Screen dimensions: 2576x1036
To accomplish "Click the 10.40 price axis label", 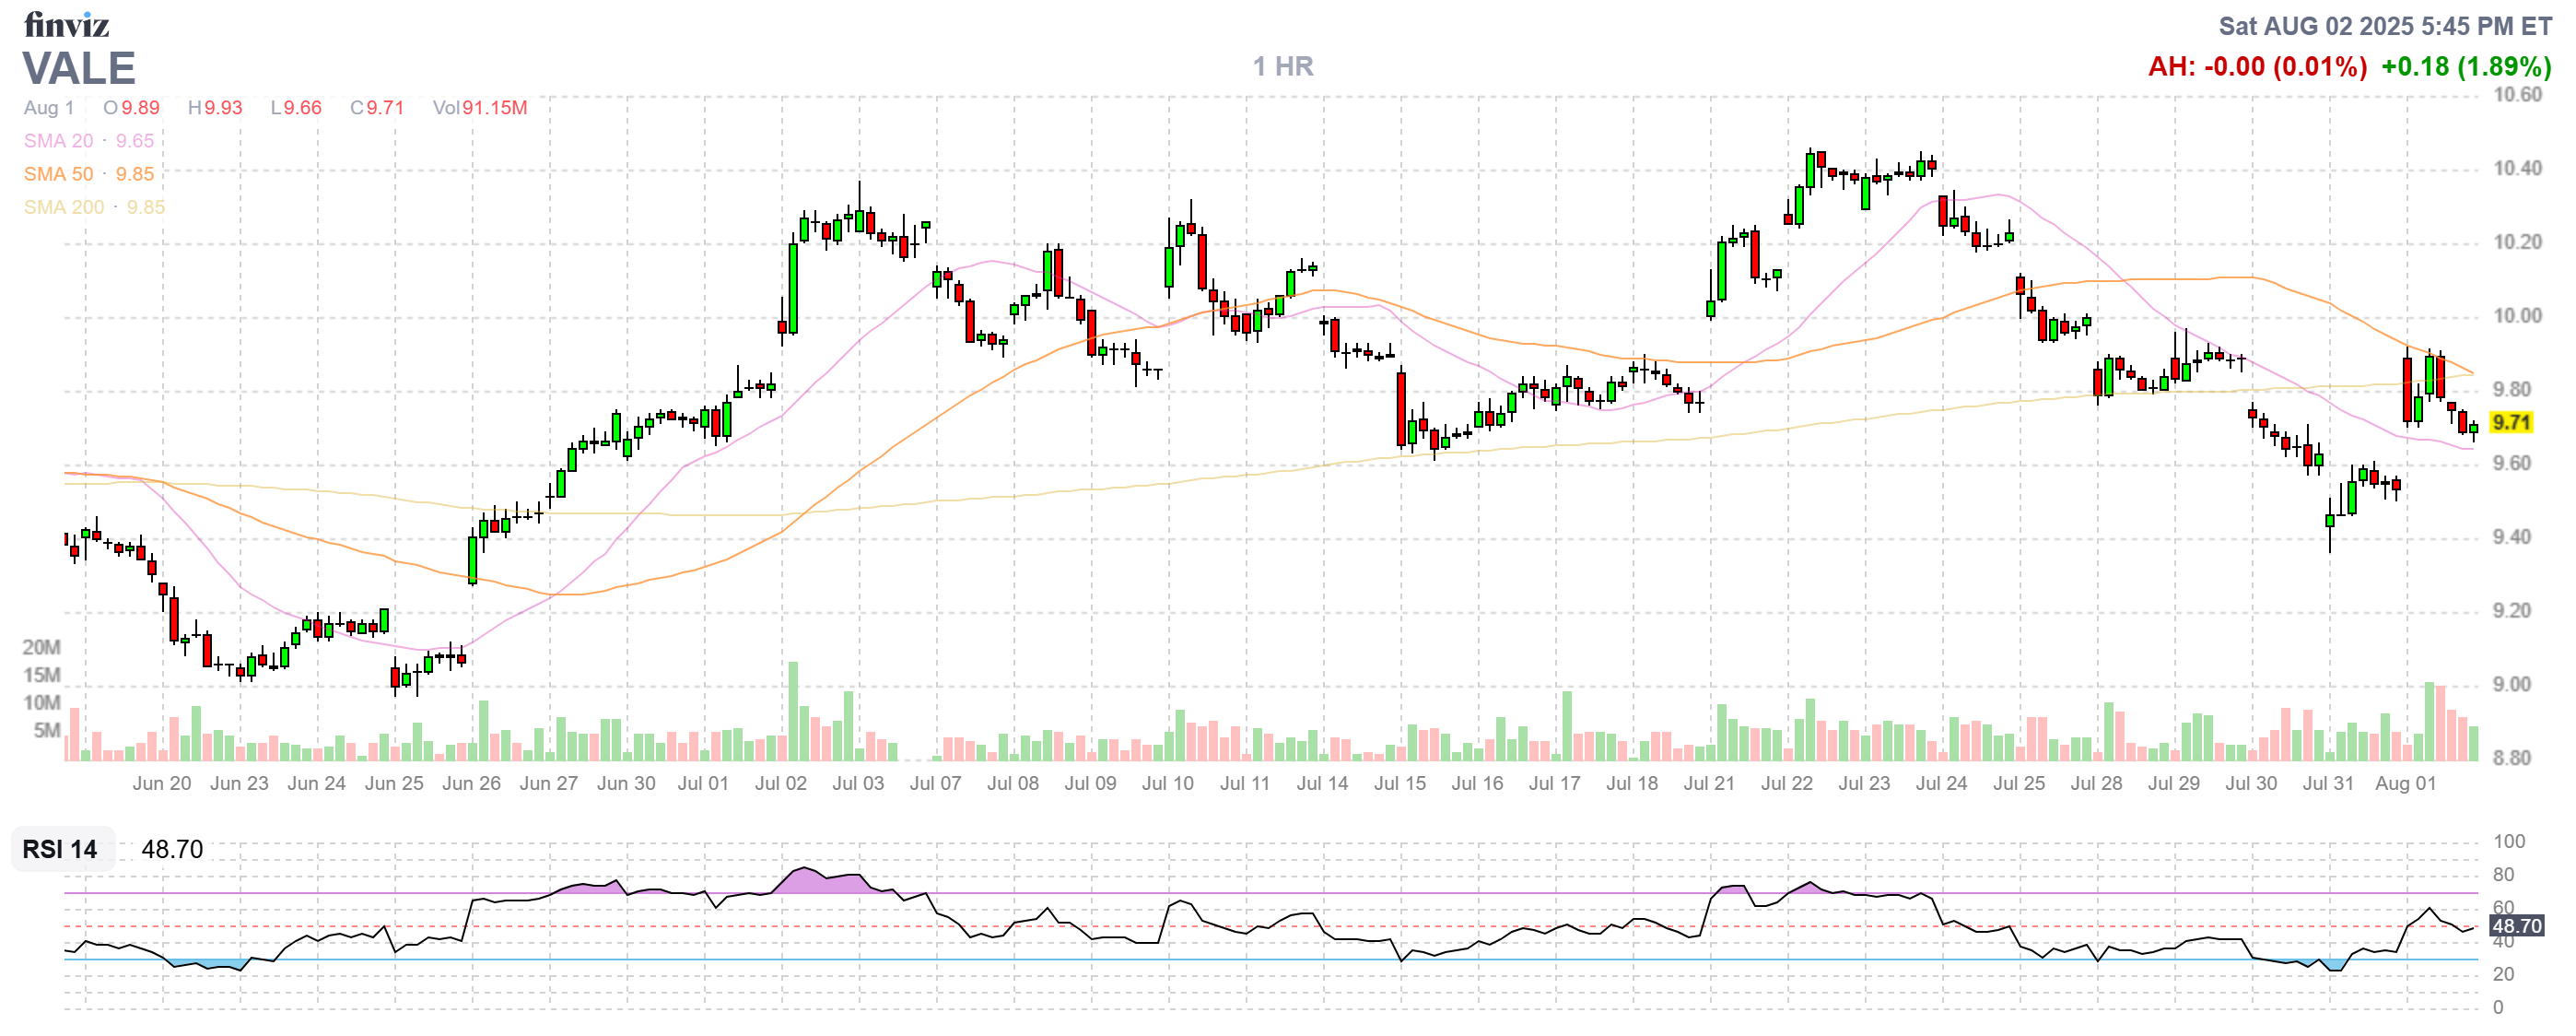I will (2516, 169).
